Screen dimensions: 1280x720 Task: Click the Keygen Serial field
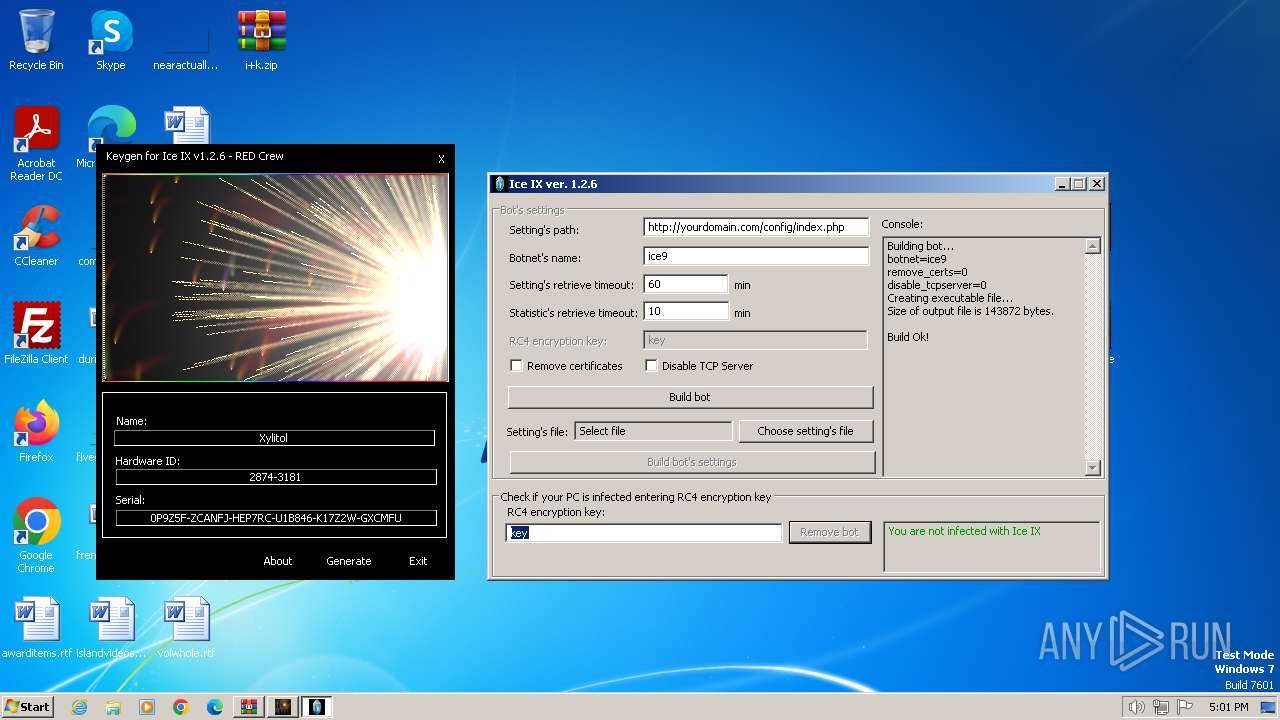276,518
